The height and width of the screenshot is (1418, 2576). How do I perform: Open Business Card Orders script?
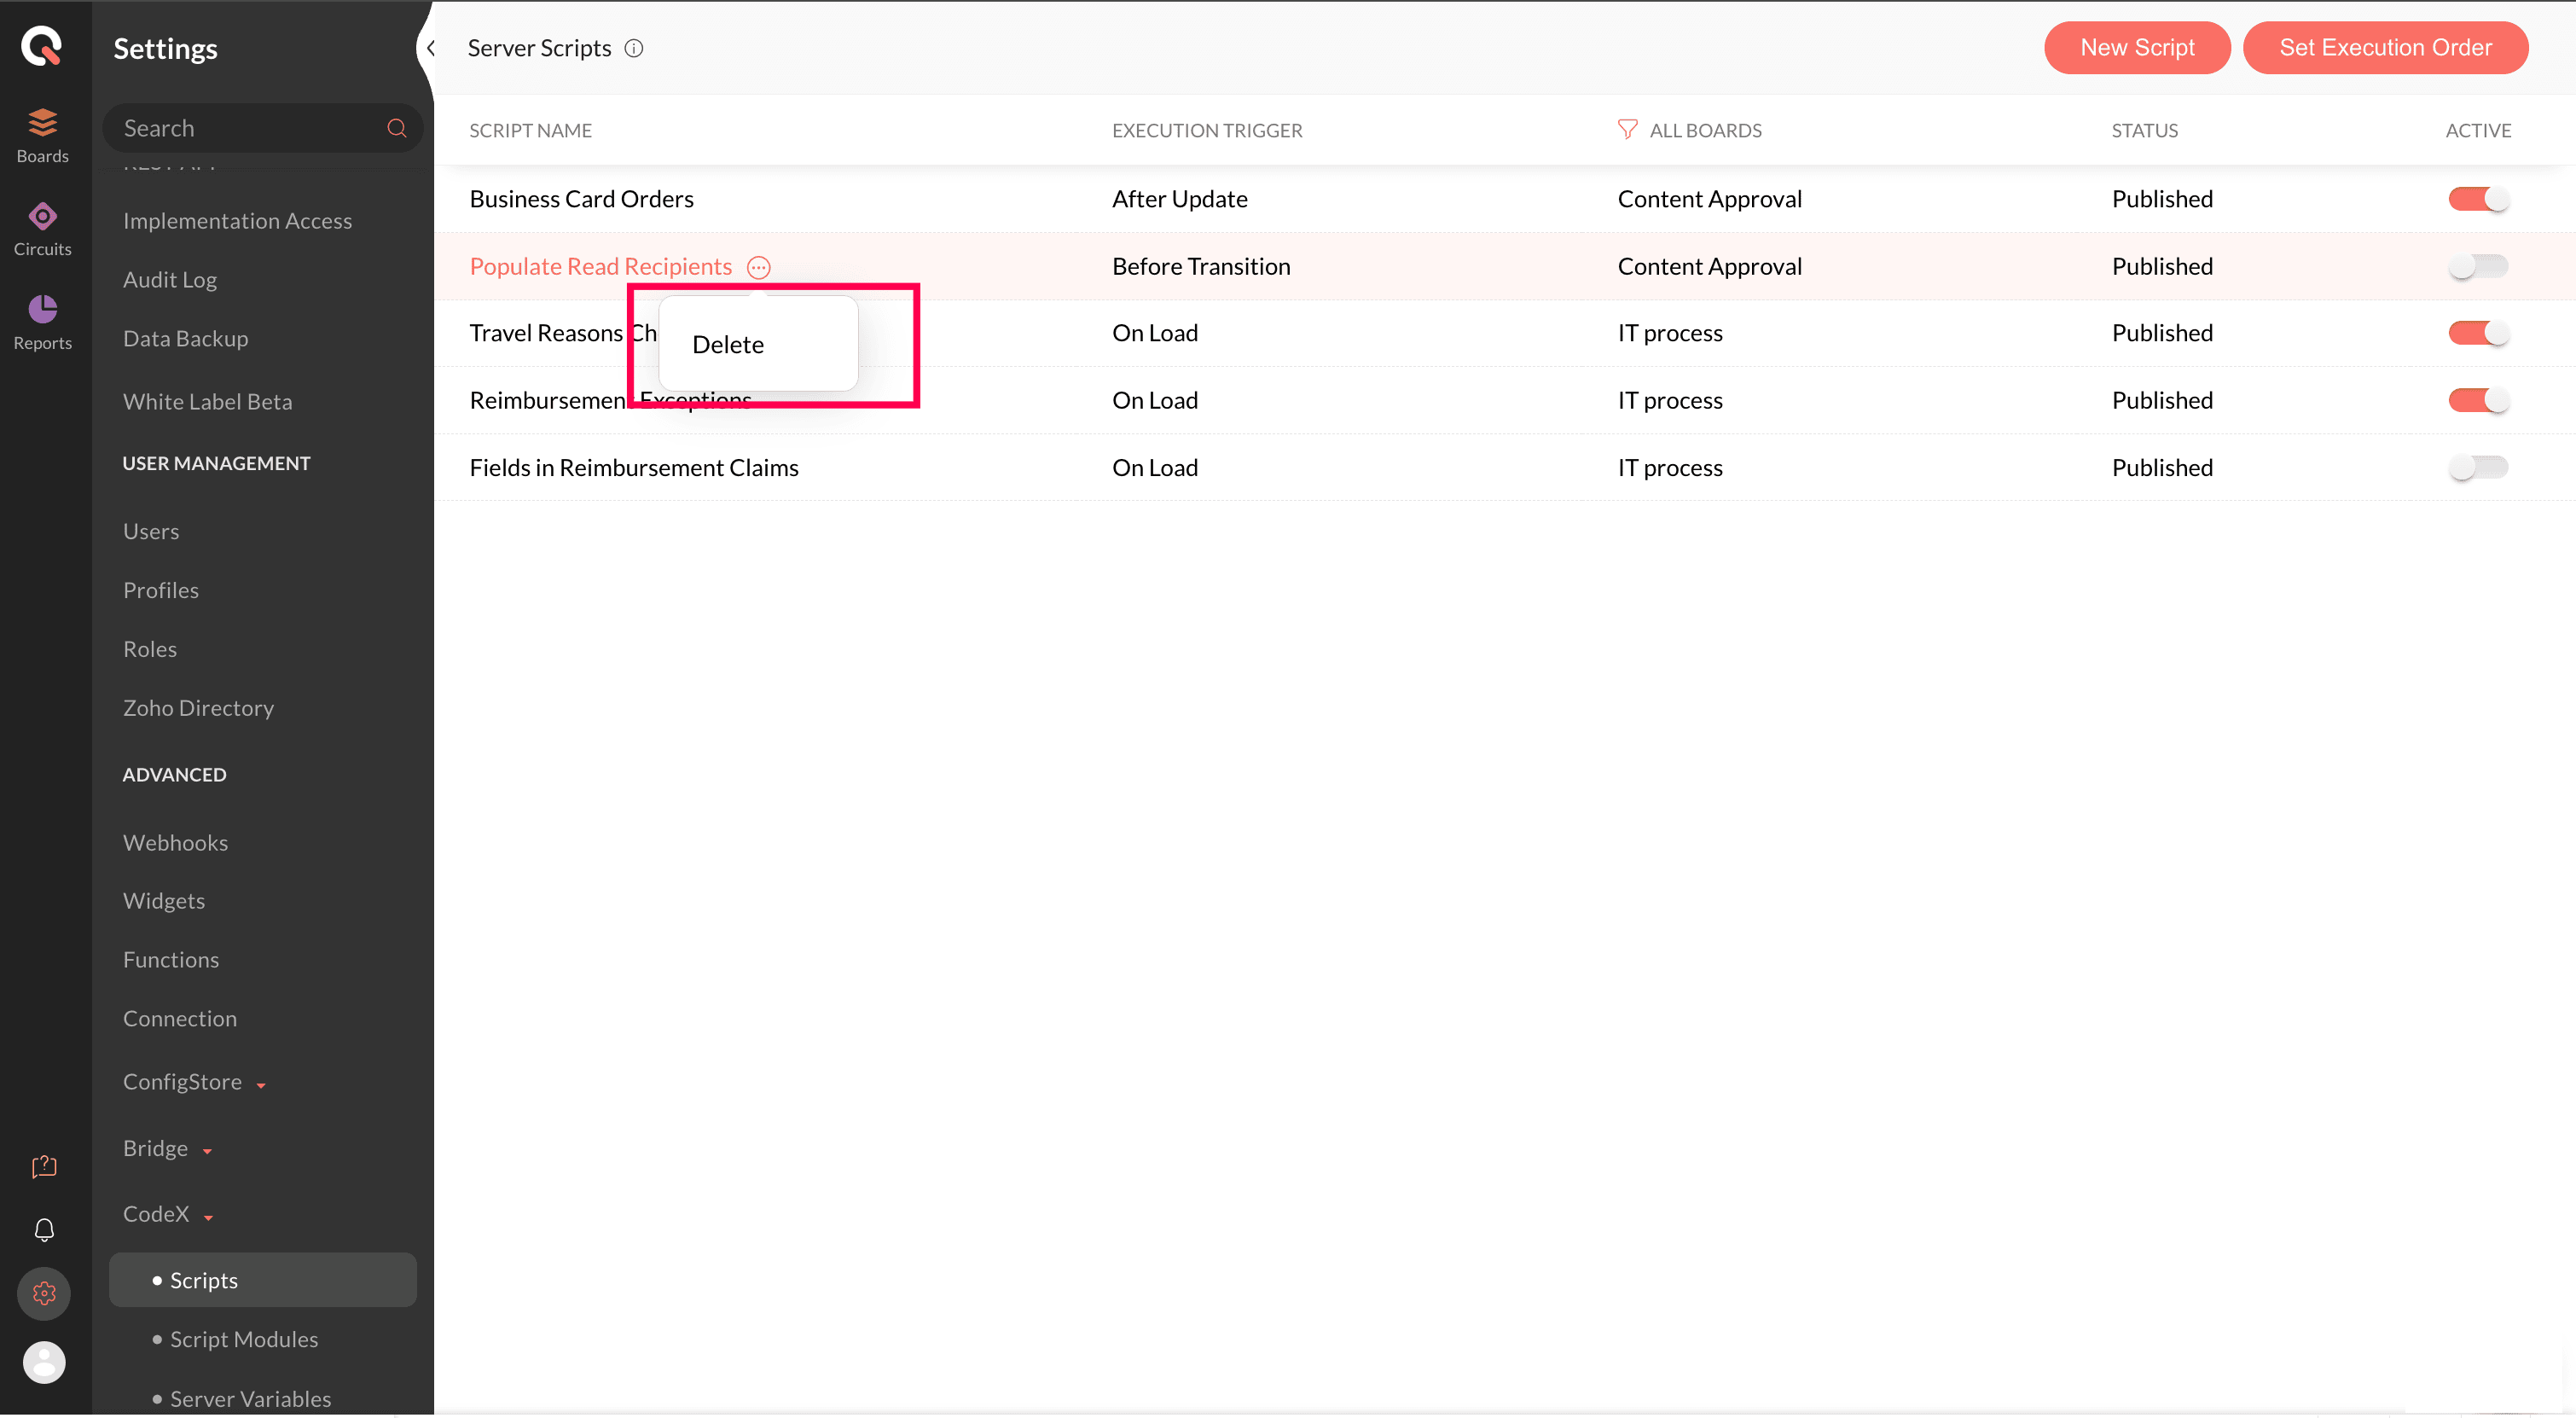coord(581,199)
